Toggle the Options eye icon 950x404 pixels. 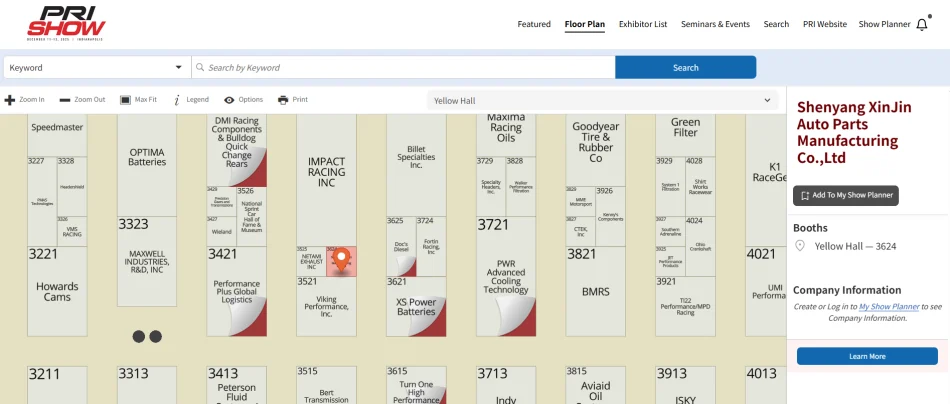point(229,100)
